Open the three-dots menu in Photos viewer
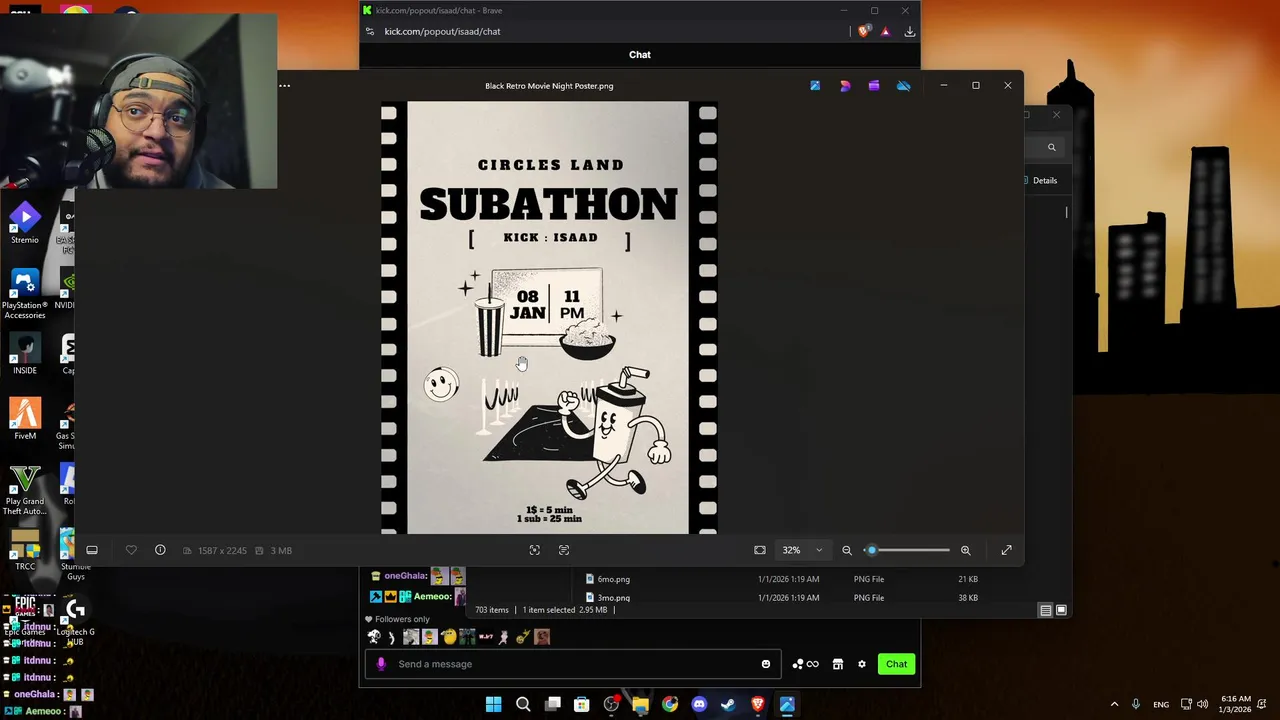1280x720 pixels. point(285,86)
